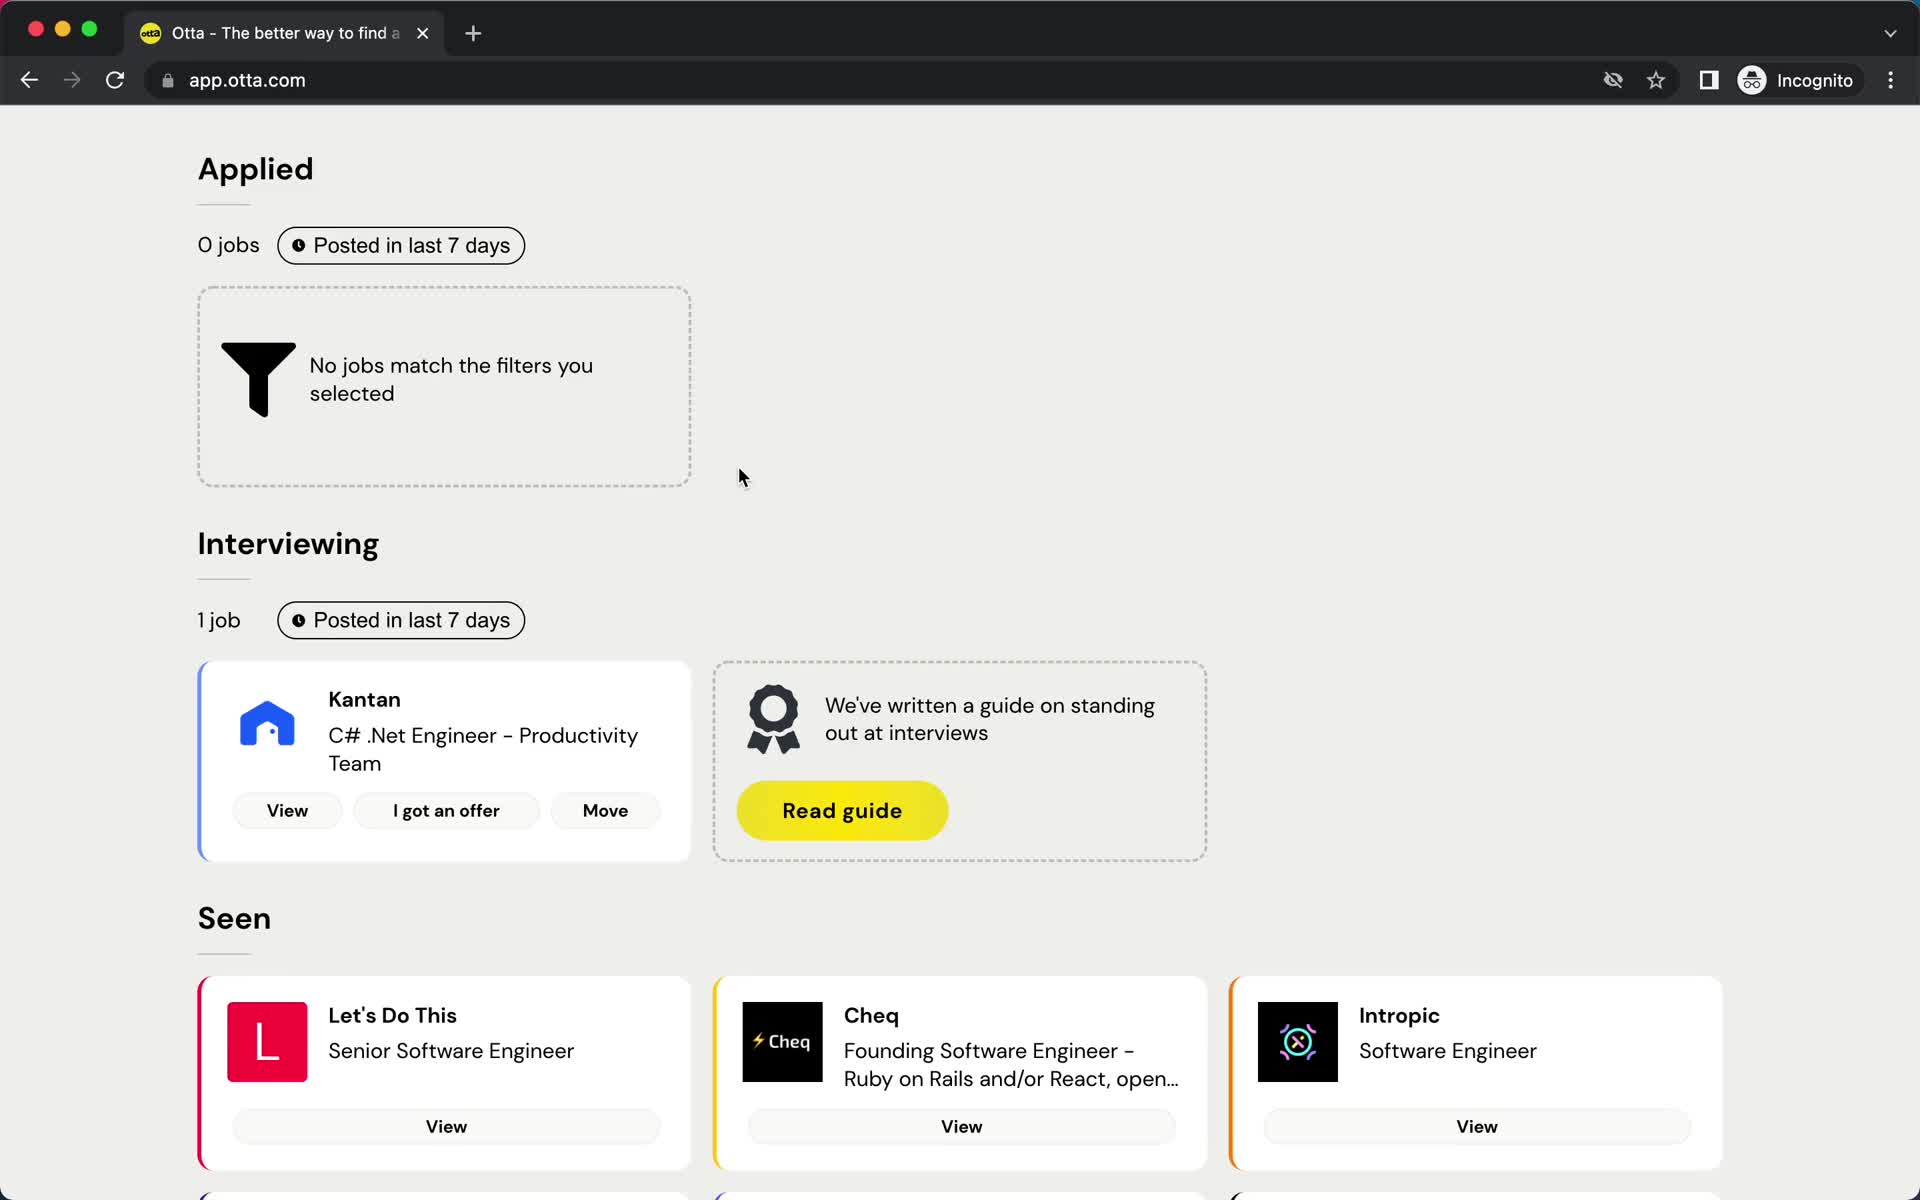The height and width of the screenshot is (1200, 1920).
Task: Click Move button for Kantan job listing
Action: [x=604, y=810]
